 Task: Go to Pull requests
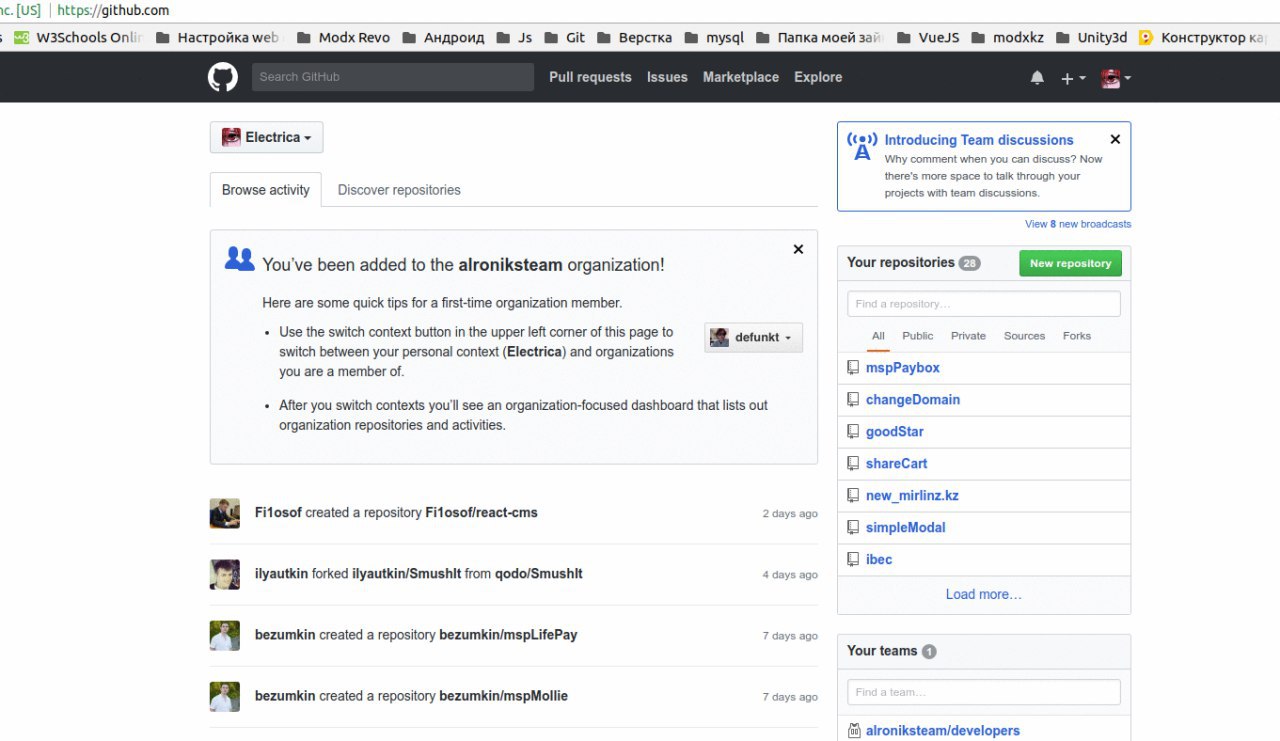click(x=590, y=77)
